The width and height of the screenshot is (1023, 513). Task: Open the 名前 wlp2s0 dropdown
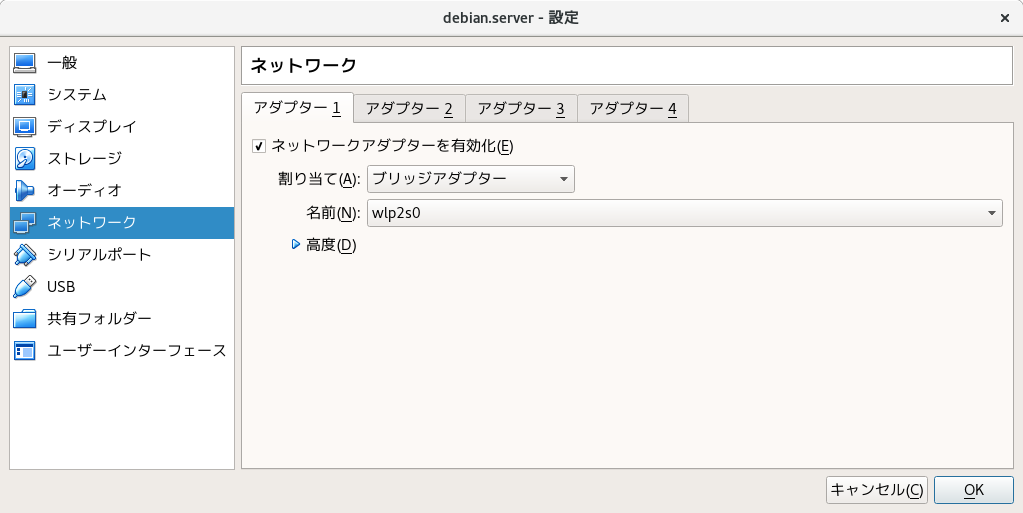click(684, 213)
